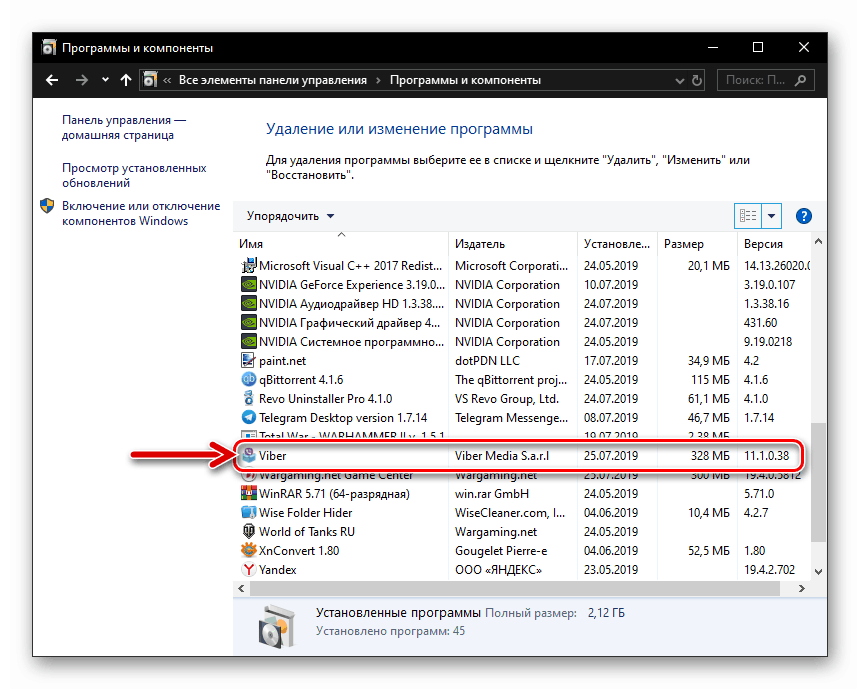Image resolution: width=860 pixels, height=689 pixels.
Task: Click the search magnifier icon
Action: (800, 80)
